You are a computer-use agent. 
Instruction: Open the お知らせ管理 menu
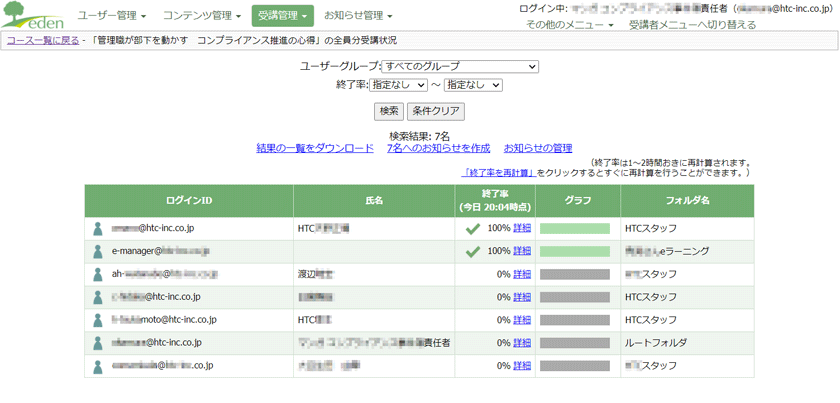click(358, 16)
